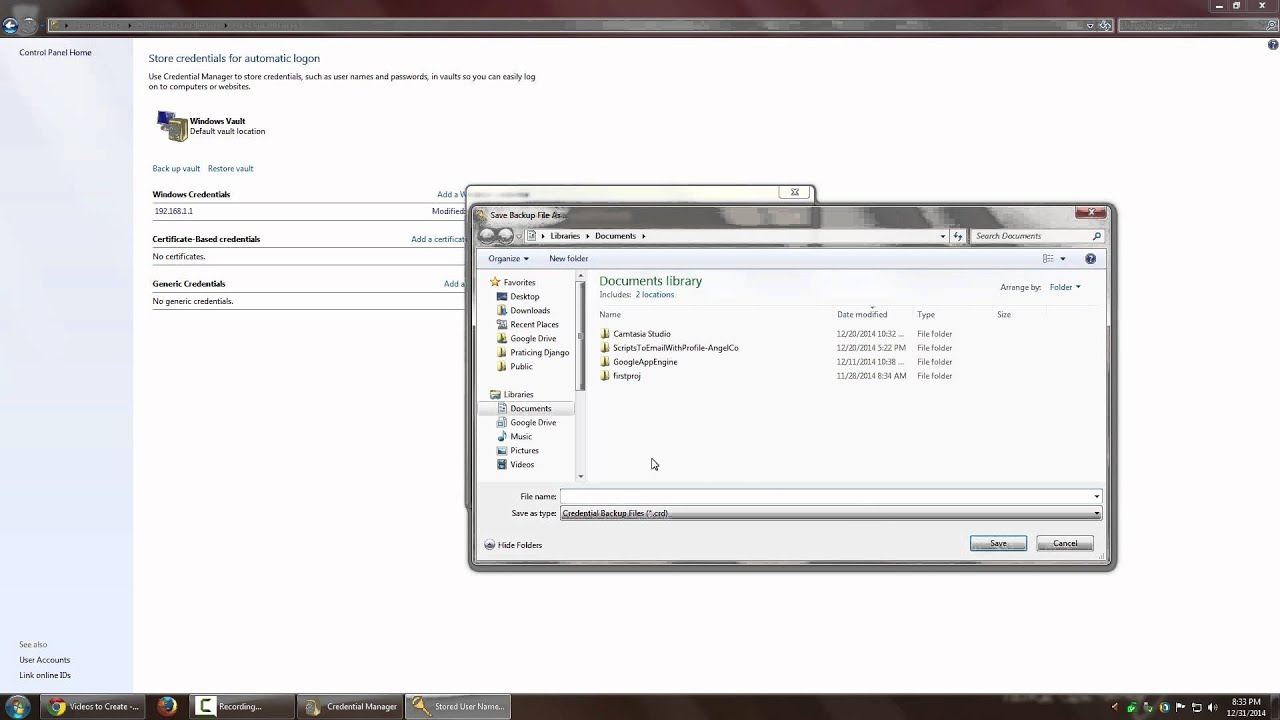Click the navigation pane scrollbar
Image resolution: width=1280 pixels, height=720 pixels.
pos(580,337)
